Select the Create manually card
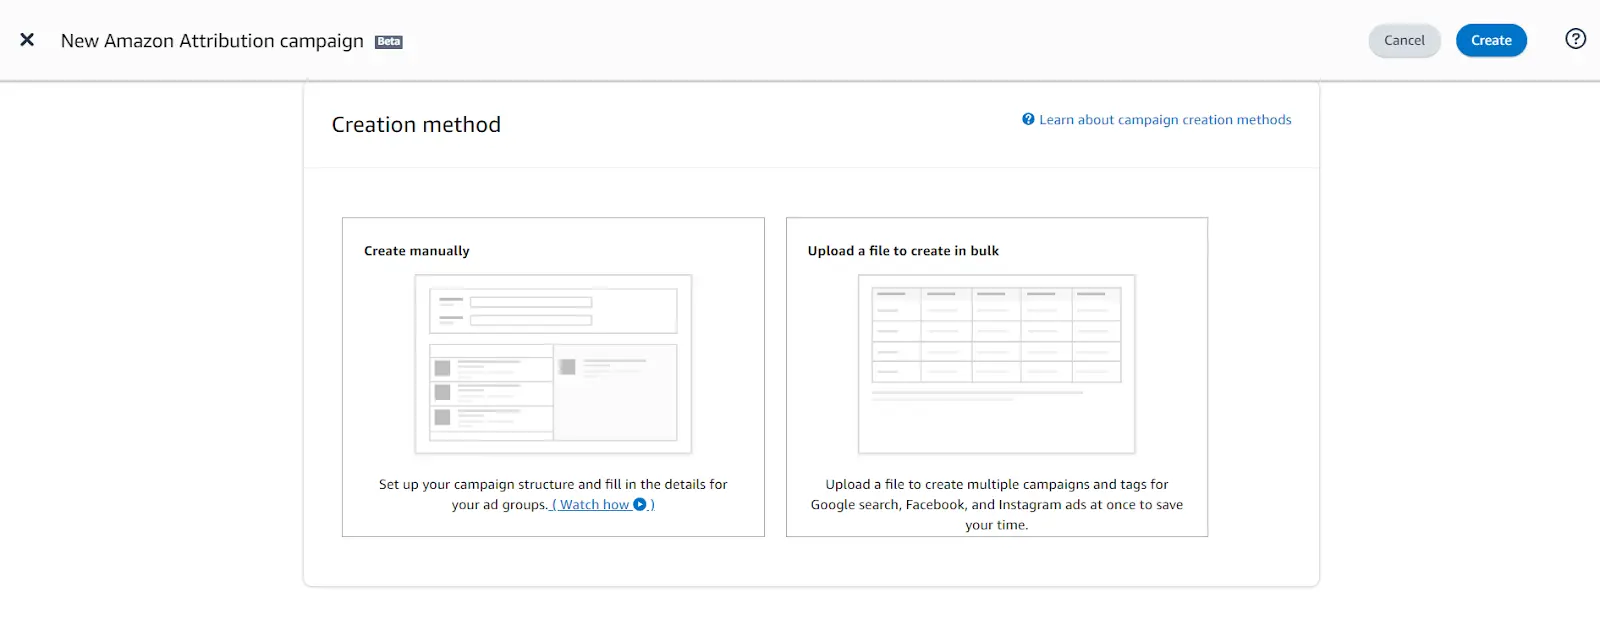The width and height of the screenshot is (1600, 631). [553, 377]
